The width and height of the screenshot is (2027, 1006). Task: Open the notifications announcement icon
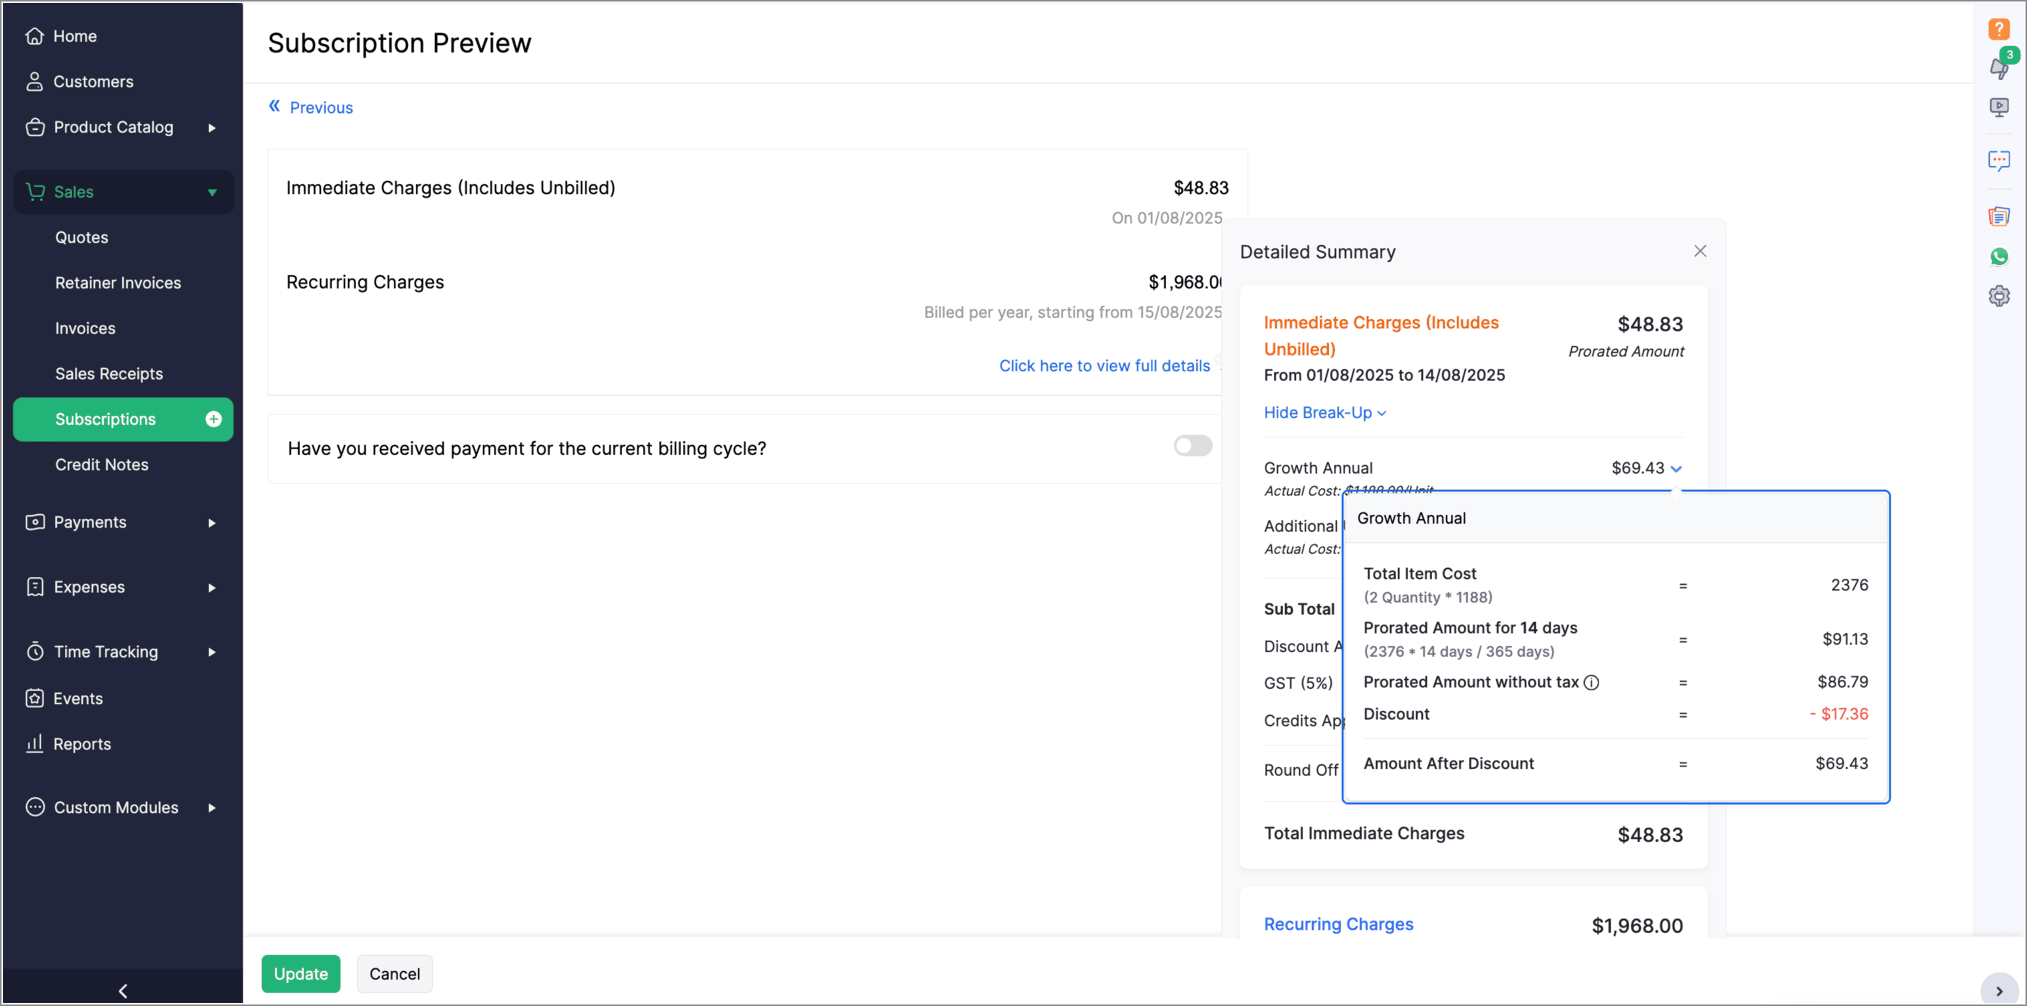point(1998,68)
